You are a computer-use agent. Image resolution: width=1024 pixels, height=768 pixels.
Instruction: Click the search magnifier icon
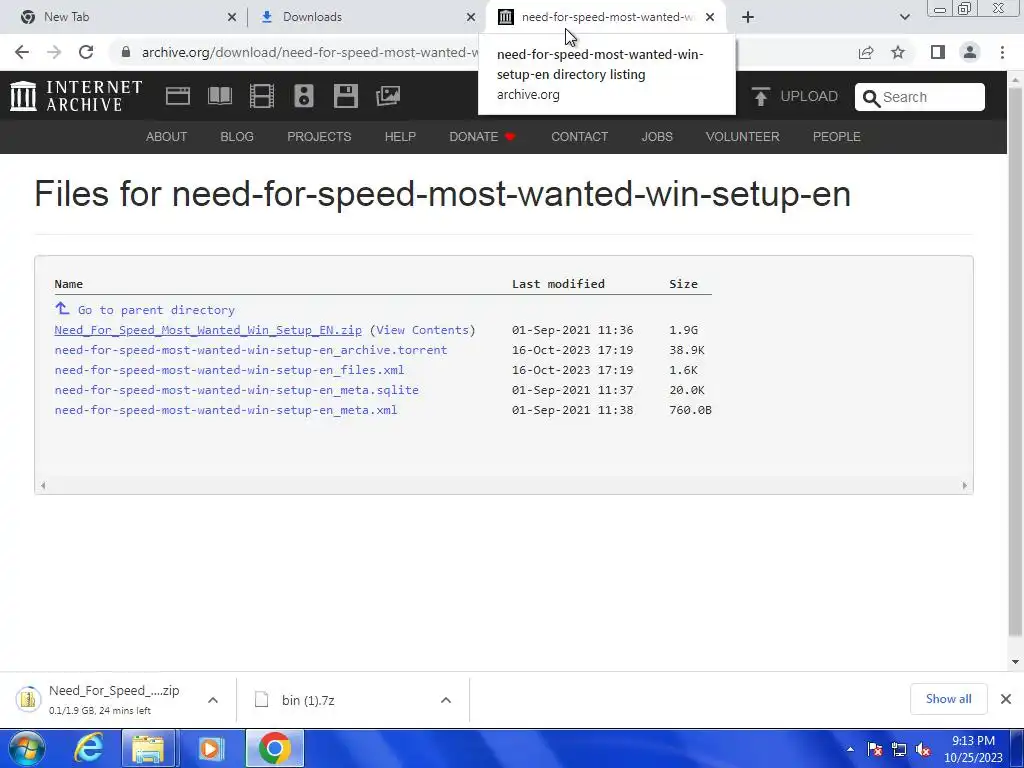[x=871, y=98]
